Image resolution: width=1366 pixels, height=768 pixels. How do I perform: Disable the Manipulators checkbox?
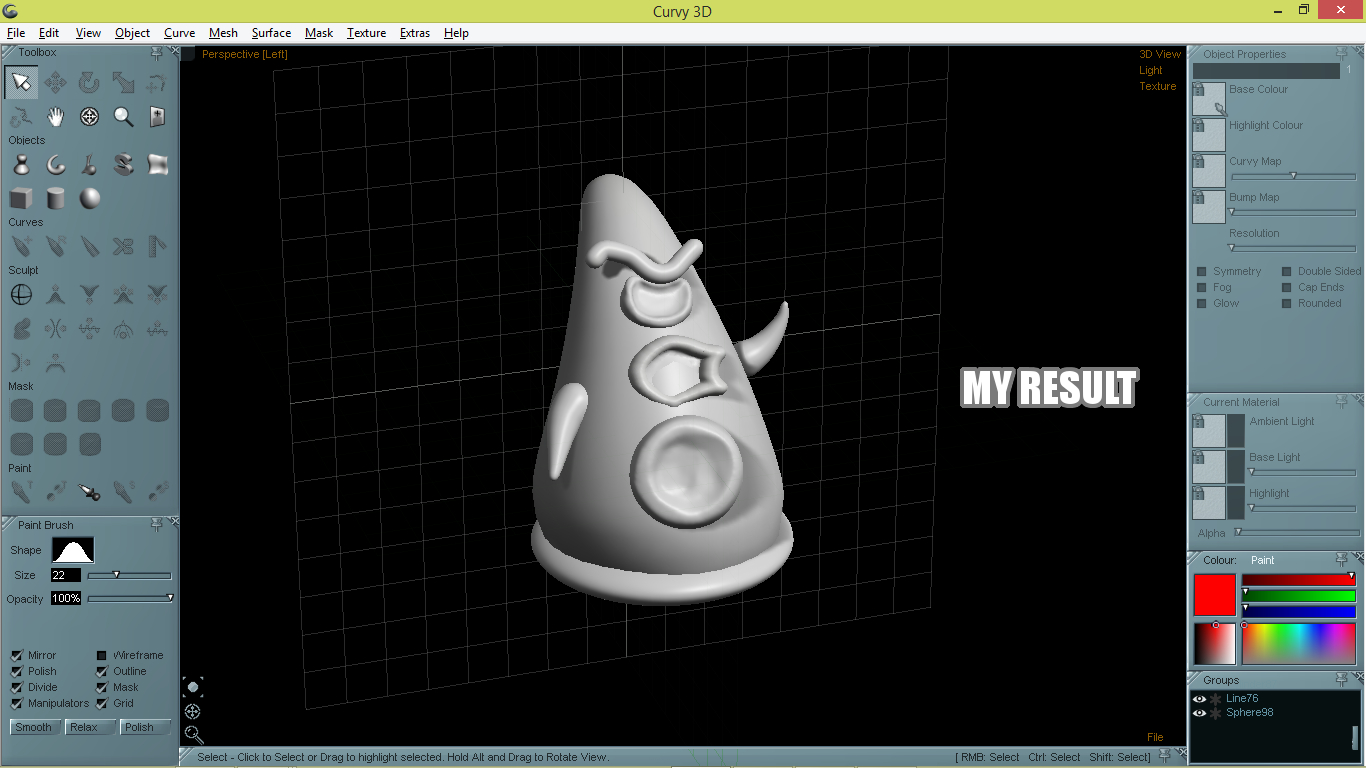click(17, 703)
